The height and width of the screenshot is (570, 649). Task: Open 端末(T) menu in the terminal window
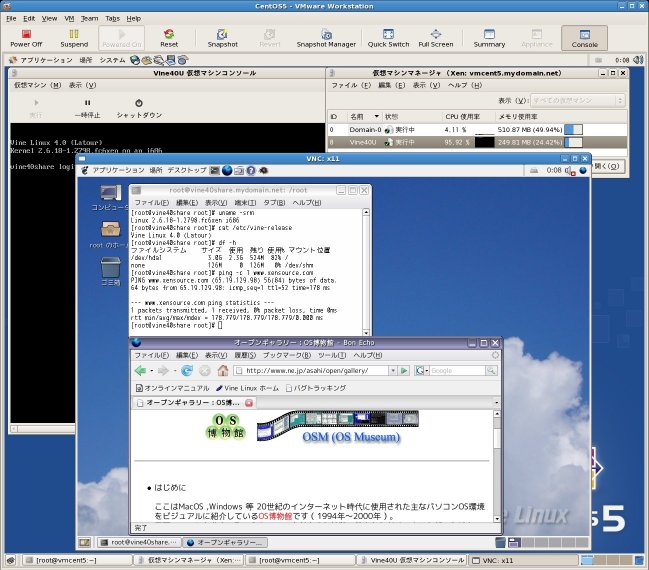(x=245, y=202)
